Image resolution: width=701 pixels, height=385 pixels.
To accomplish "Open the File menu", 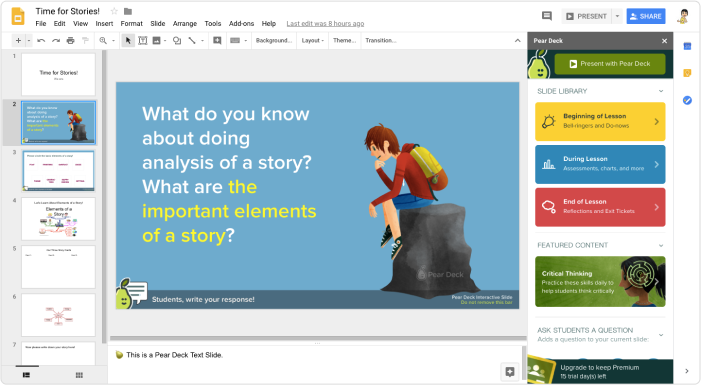I will (x=41, y=24).
